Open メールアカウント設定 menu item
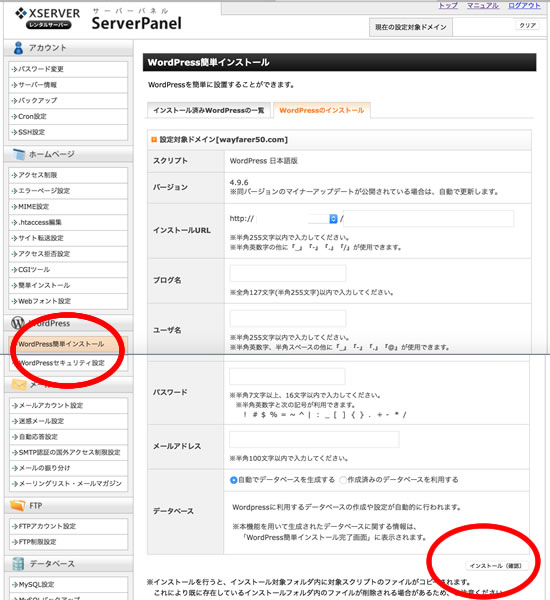Image resolution: width=550 pixels, height=600 pixels. [x=68, y=406]
